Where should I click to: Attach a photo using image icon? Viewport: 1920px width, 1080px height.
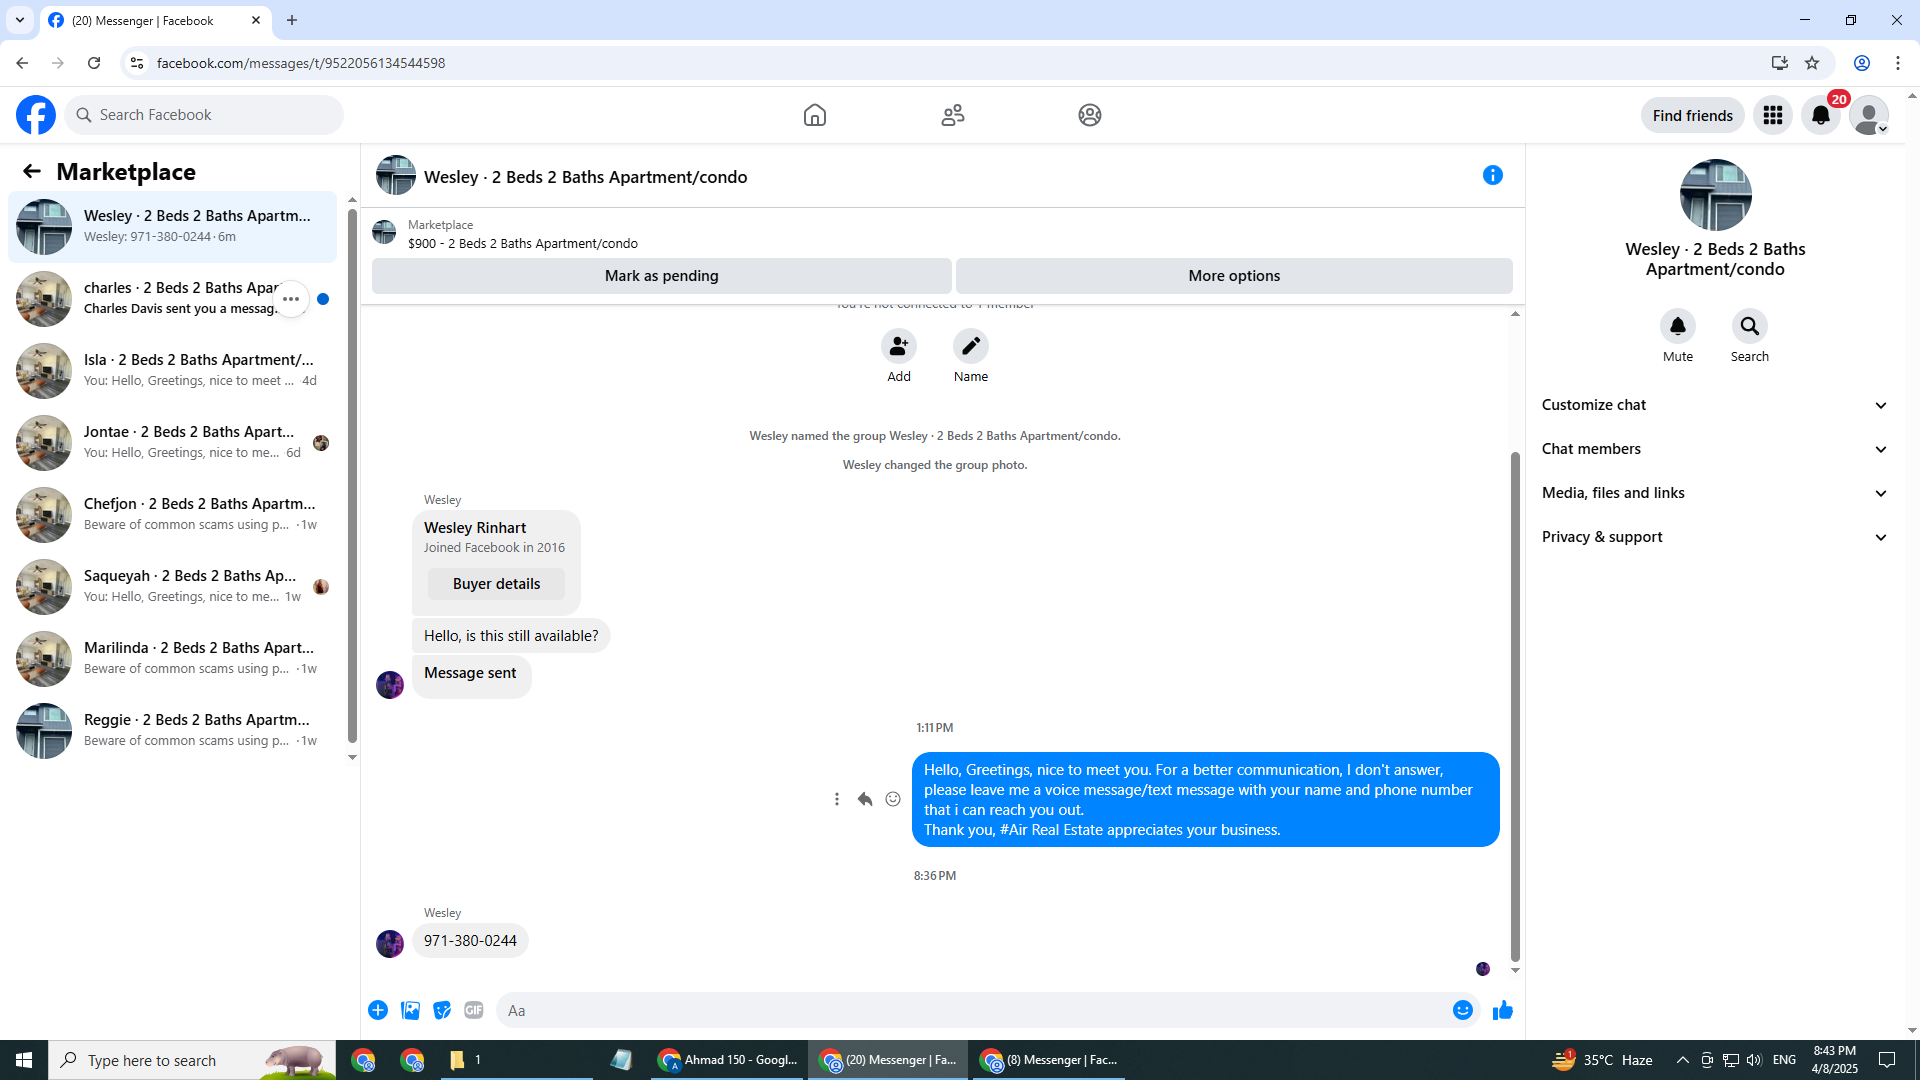coord(410,1010)
